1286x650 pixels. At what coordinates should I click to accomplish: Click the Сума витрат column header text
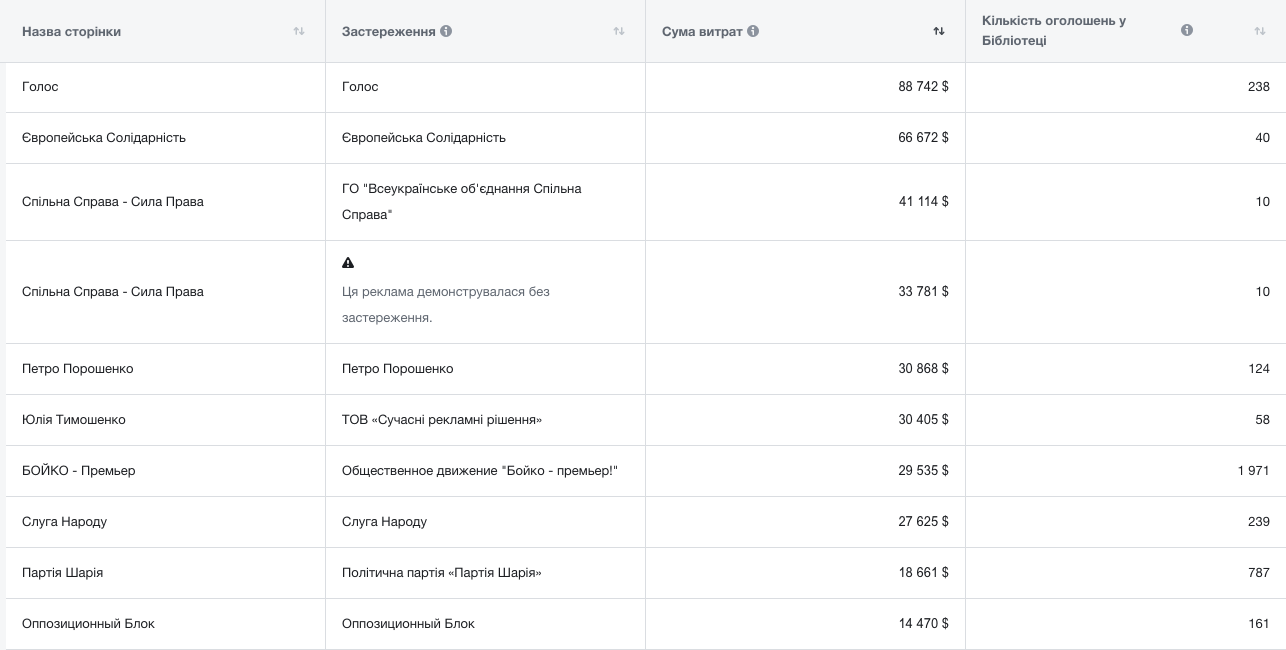point(702,31)
